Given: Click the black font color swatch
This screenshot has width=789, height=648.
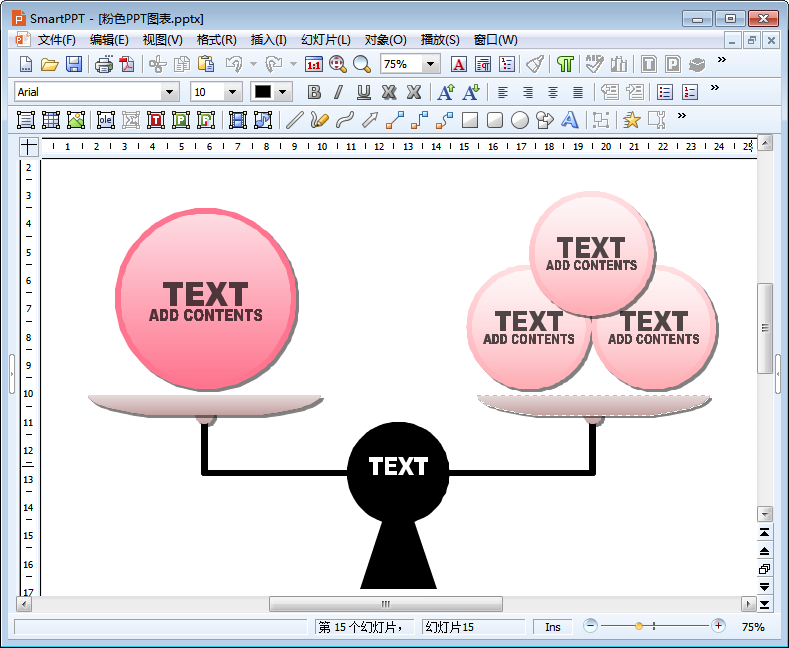Looking at the screenshot, I should (263, 92).
